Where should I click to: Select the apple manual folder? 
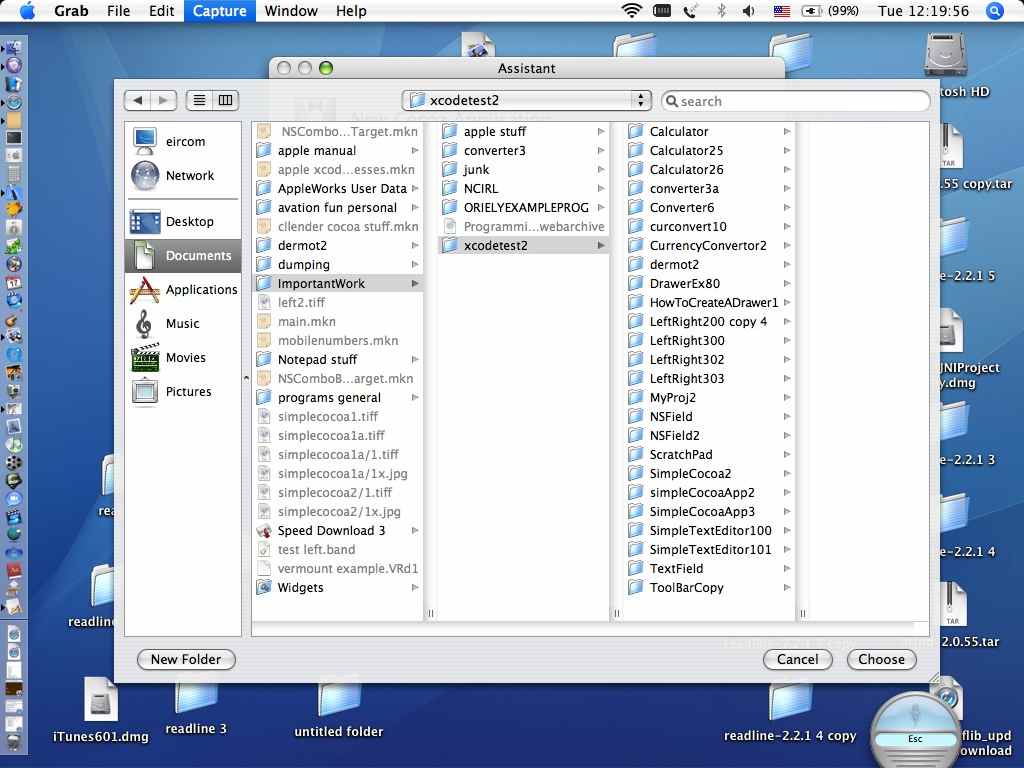[337, 150]
